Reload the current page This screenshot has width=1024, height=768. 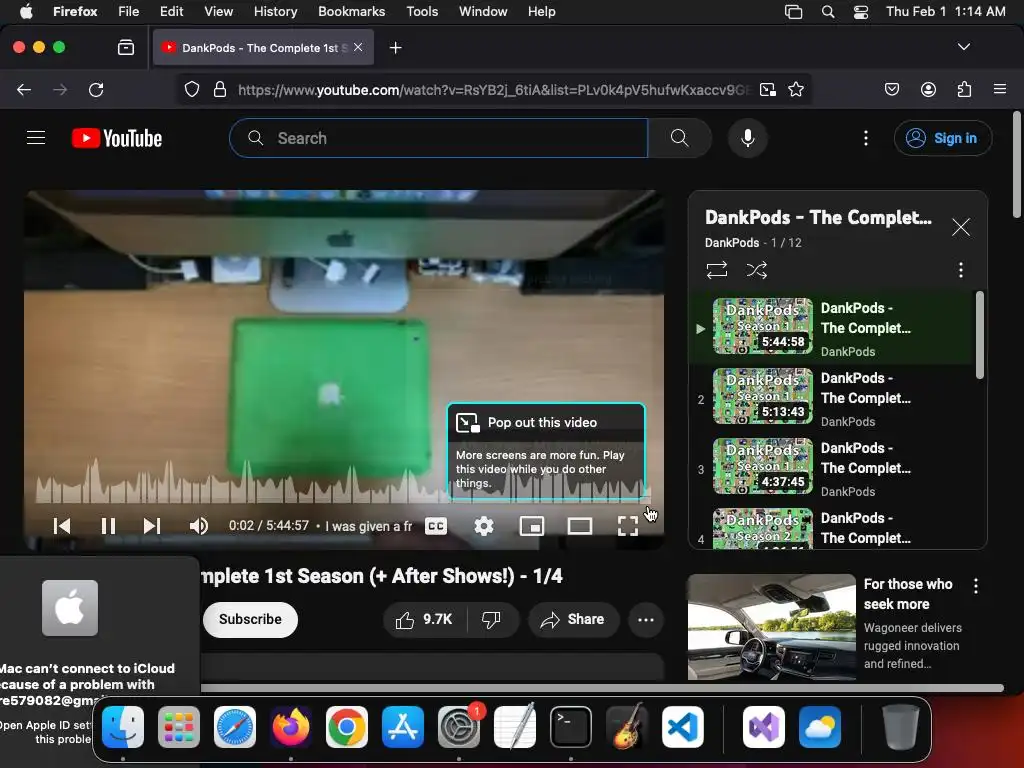click(96, 89)
